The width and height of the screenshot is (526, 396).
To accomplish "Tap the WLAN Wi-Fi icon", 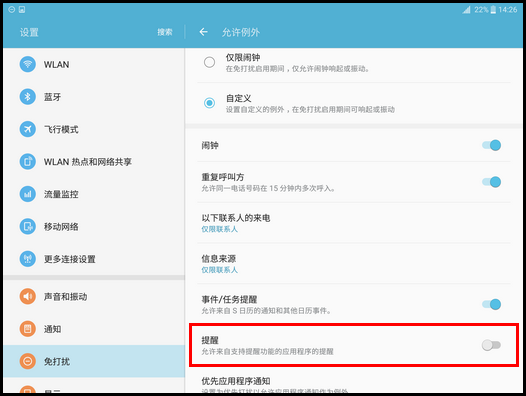I will coord(28,64).
